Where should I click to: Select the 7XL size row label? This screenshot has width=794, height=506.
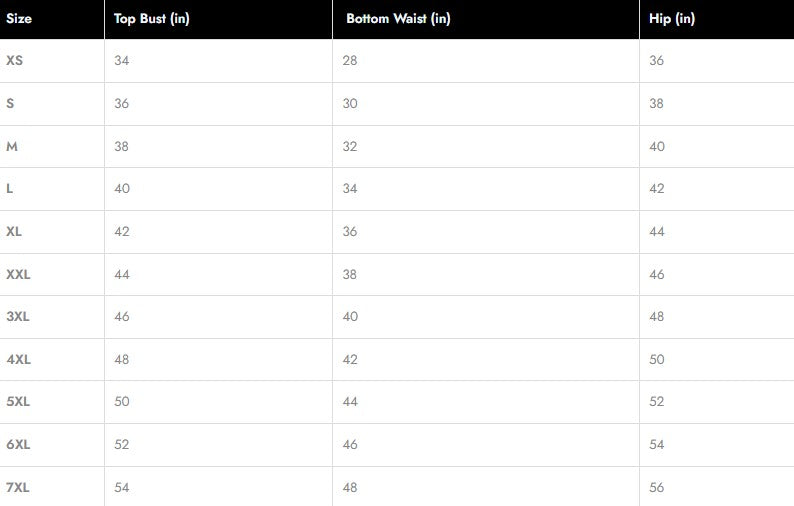click(x=18, y=487)
